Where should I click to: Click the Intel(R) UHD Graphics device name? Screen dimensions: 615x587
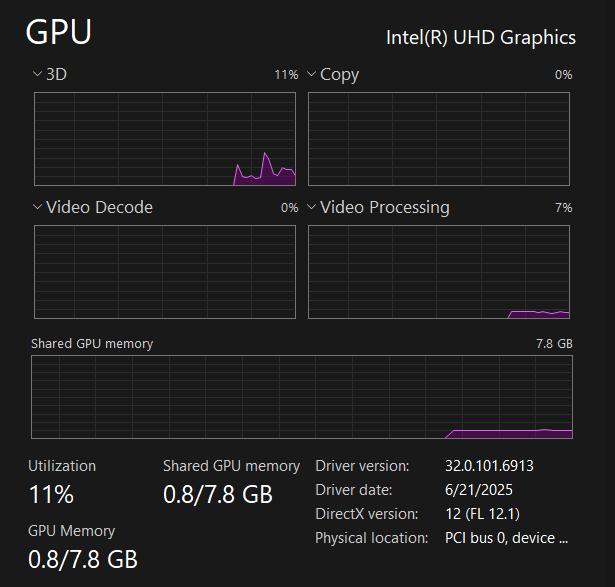pos(481,37)
